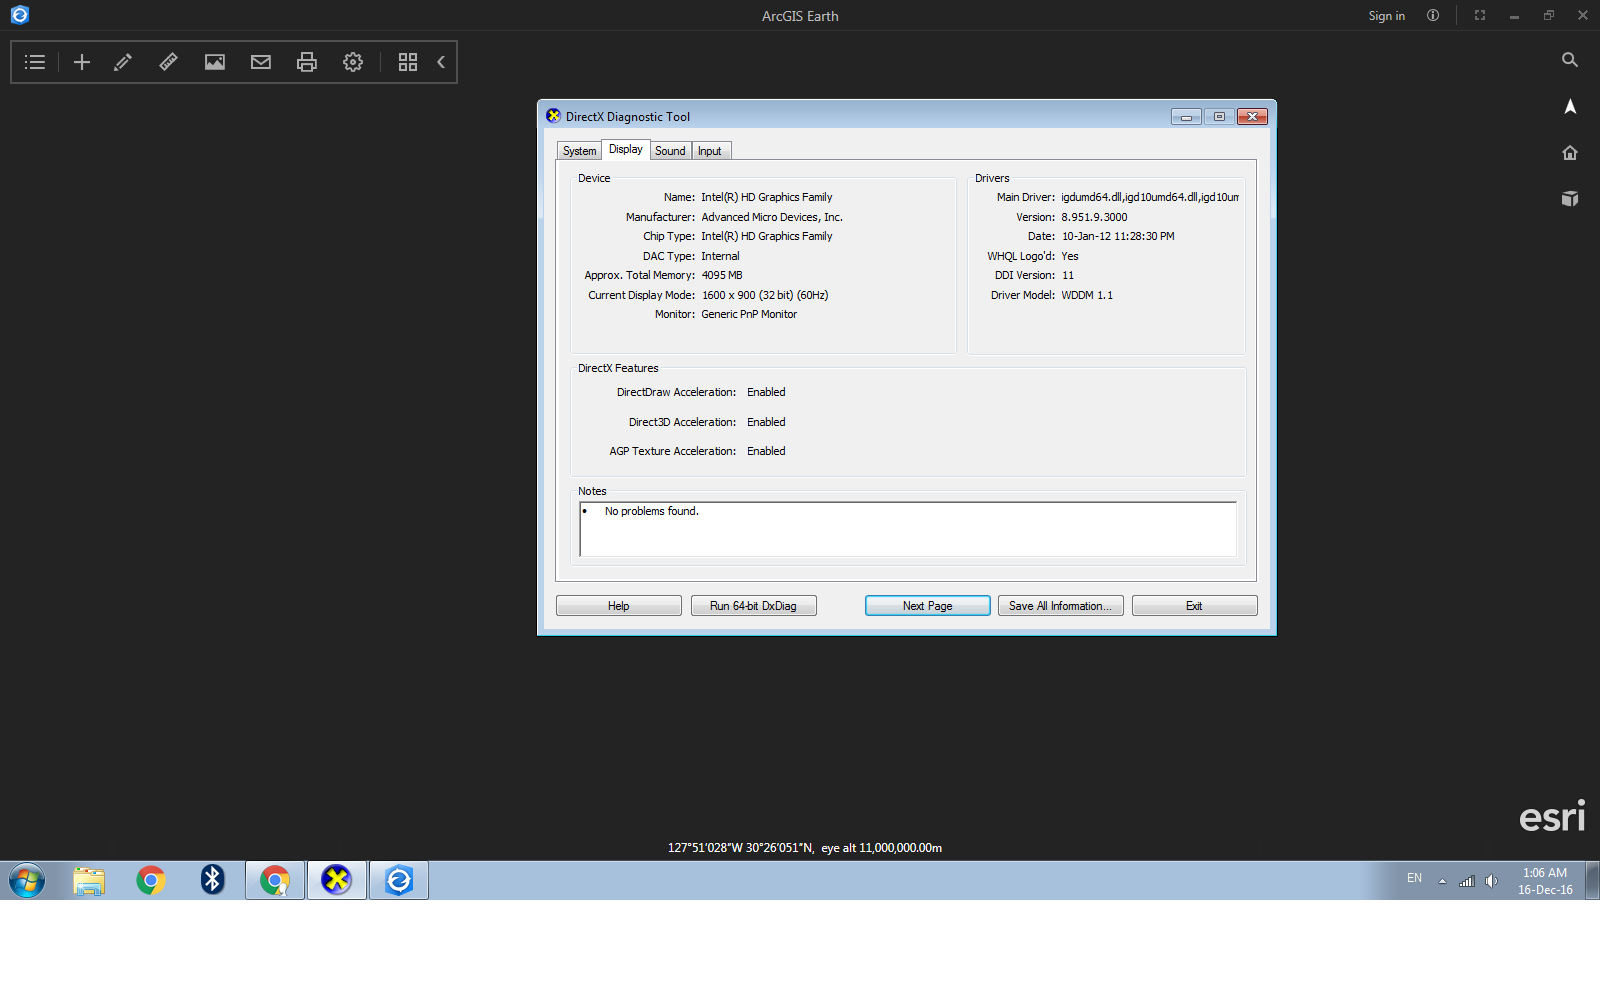This screenshot has height=998, width=1600.
Task: Click 'Advanced Micro Devices, Inc.' manufacturer value
Action: coord(772,217)
